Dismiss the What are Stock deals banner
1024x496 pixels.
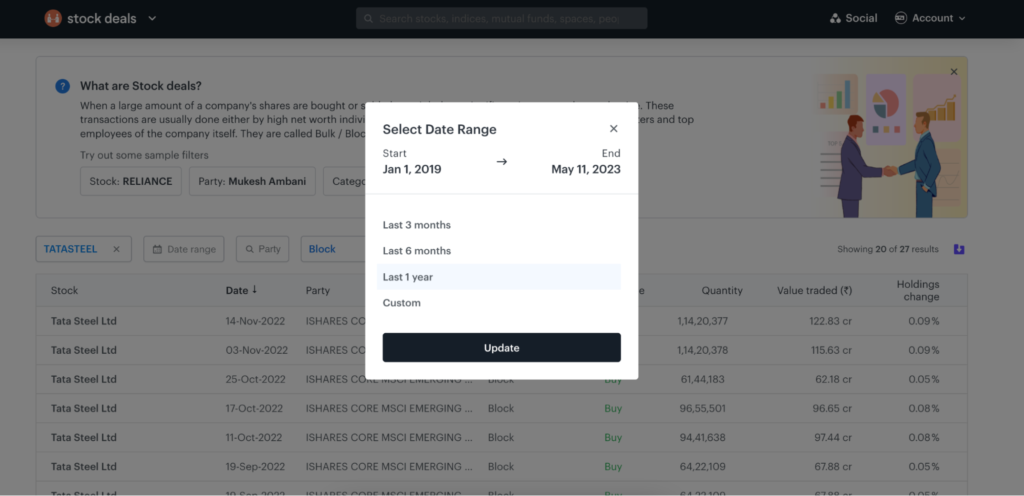954,72
